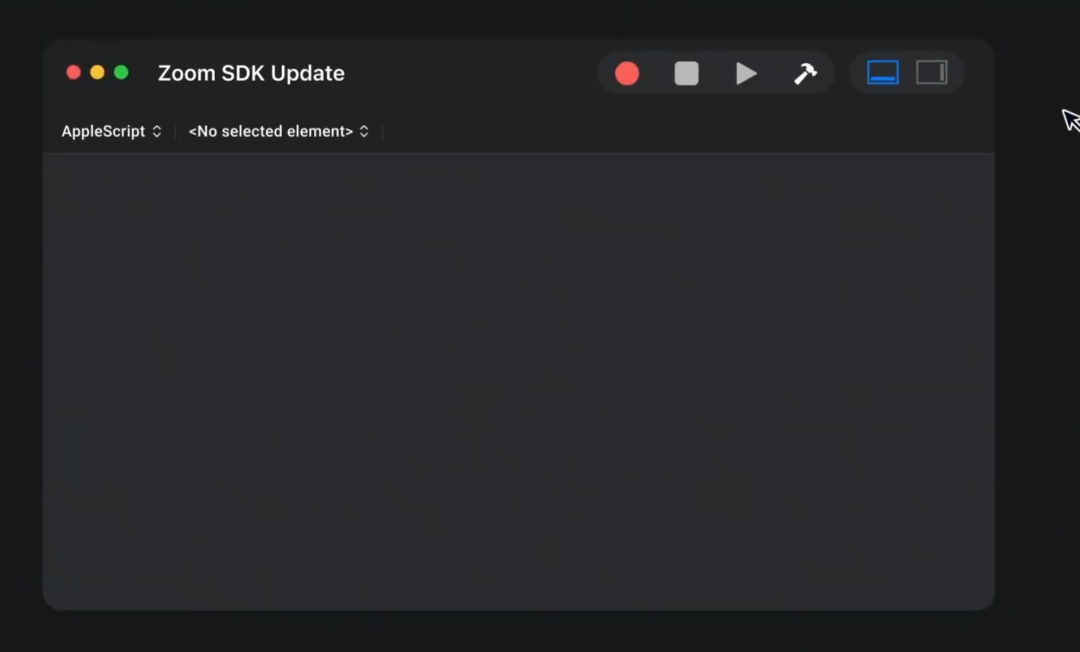The image size is (1080, 652).
Task: Click the gap between Compile and view buttons
Action: click(842, 73)
